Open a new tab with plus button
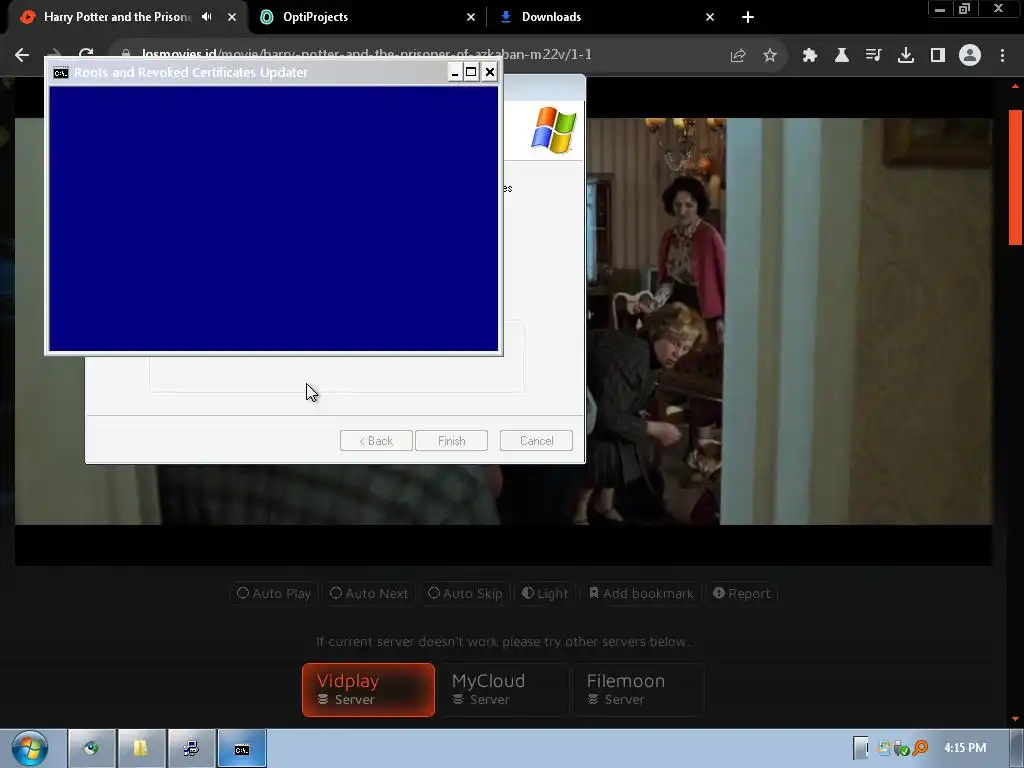The width and height of the screenshot is (1024, 768). (x=748, y=17)
